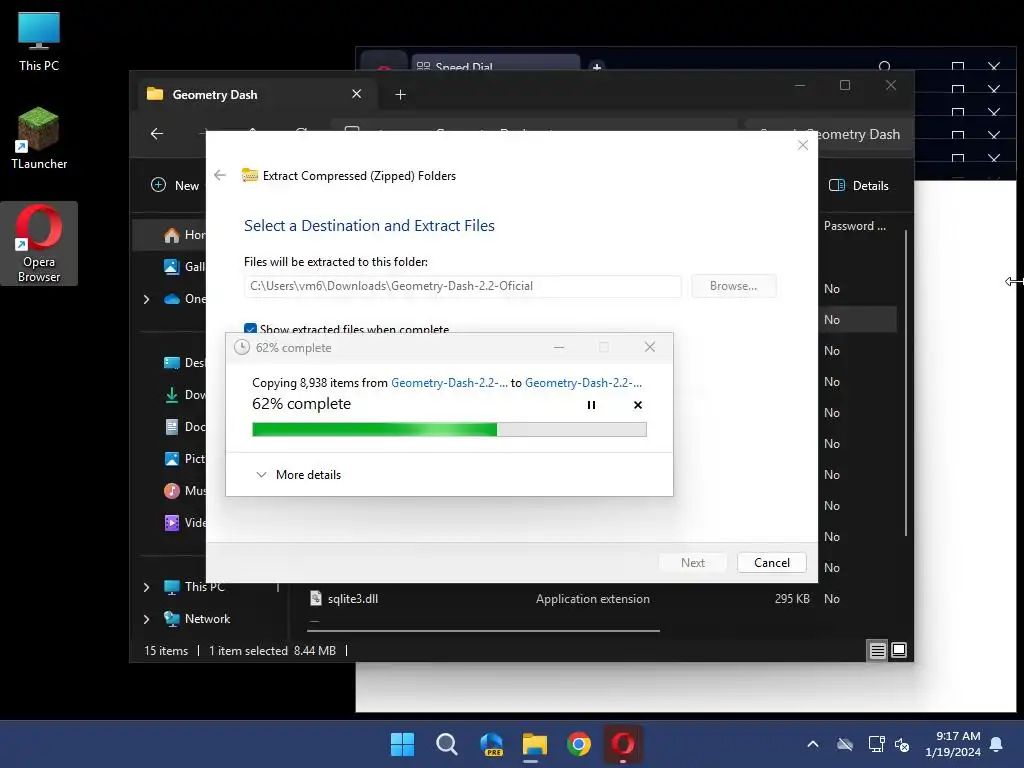The width and height of the screenshot is (1024, 768).
Task: Close the Geometry Dash tab
Action: point(357,94)
